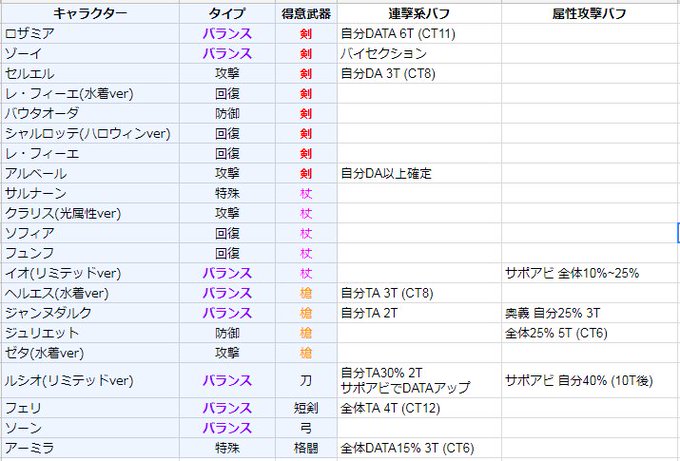Click 槍 weapon in ゼタ(水着ver) row
The width and height of the screenshot is (680, 461).
tap(306, 353)
